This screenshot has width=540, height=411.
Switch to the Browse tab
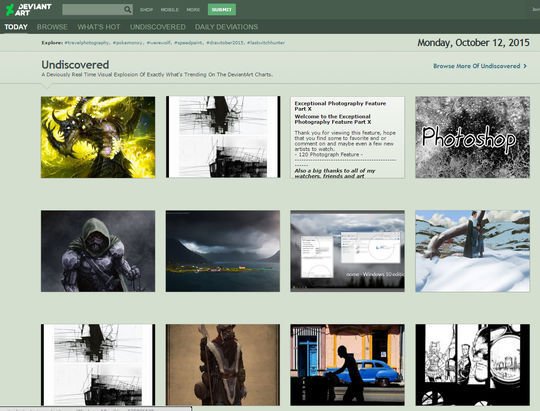click(x=52, y=27)
